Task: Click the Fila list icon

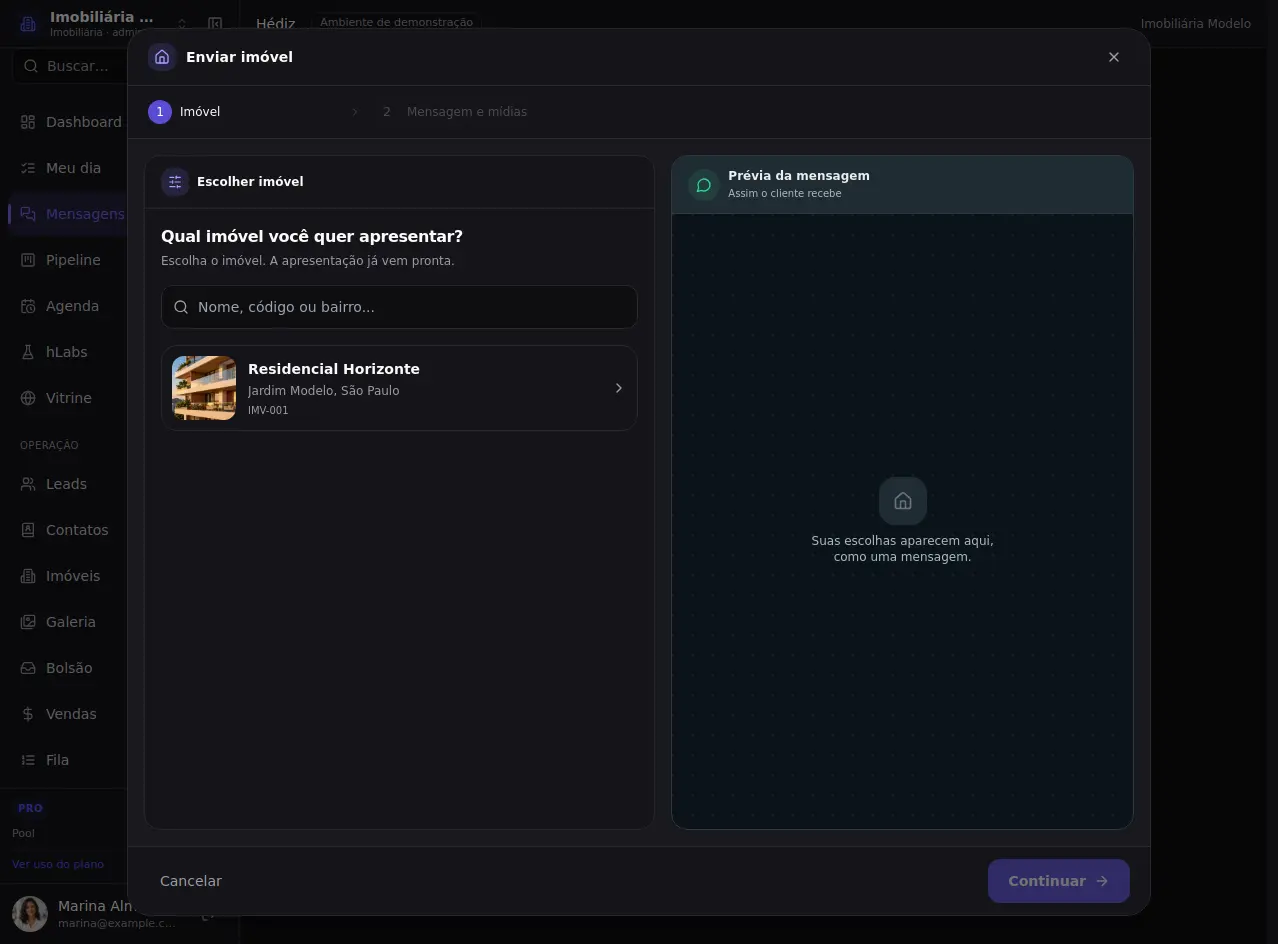Action: [x=28, y=760]
